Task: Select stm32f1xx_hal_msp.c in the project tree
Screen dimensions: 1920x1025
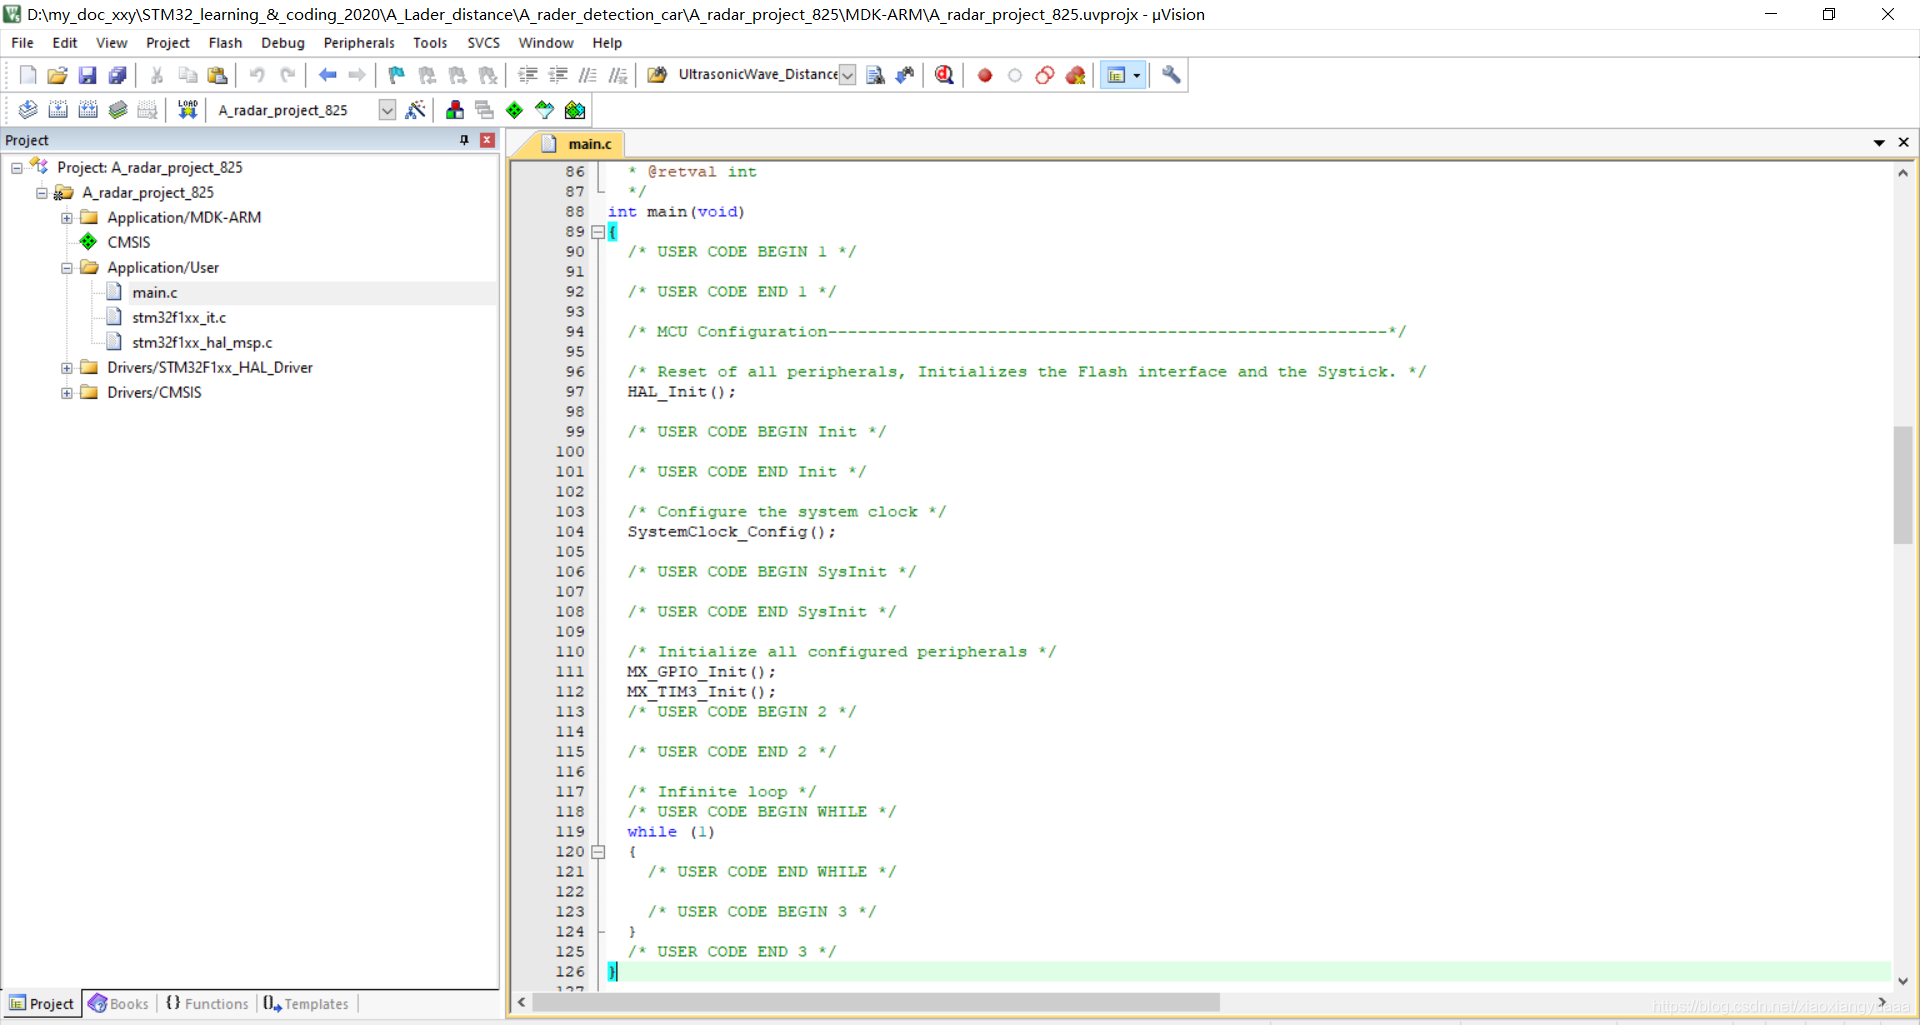Action: point(202,343)
